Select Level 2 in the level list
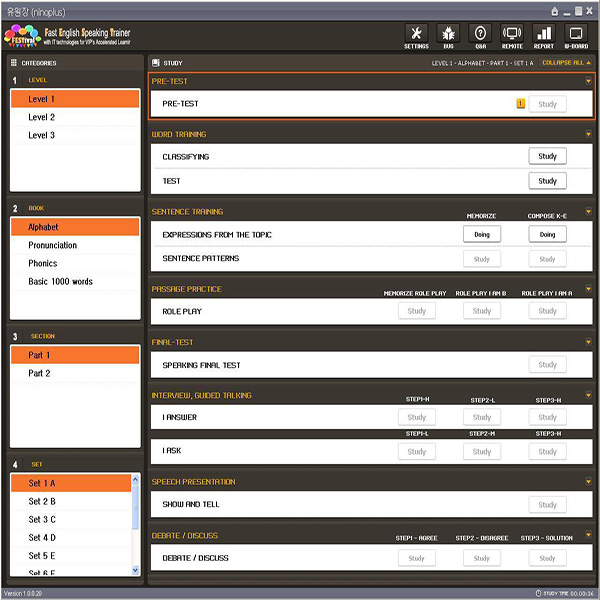Screen dimensions: 600x600 [42, 117]
